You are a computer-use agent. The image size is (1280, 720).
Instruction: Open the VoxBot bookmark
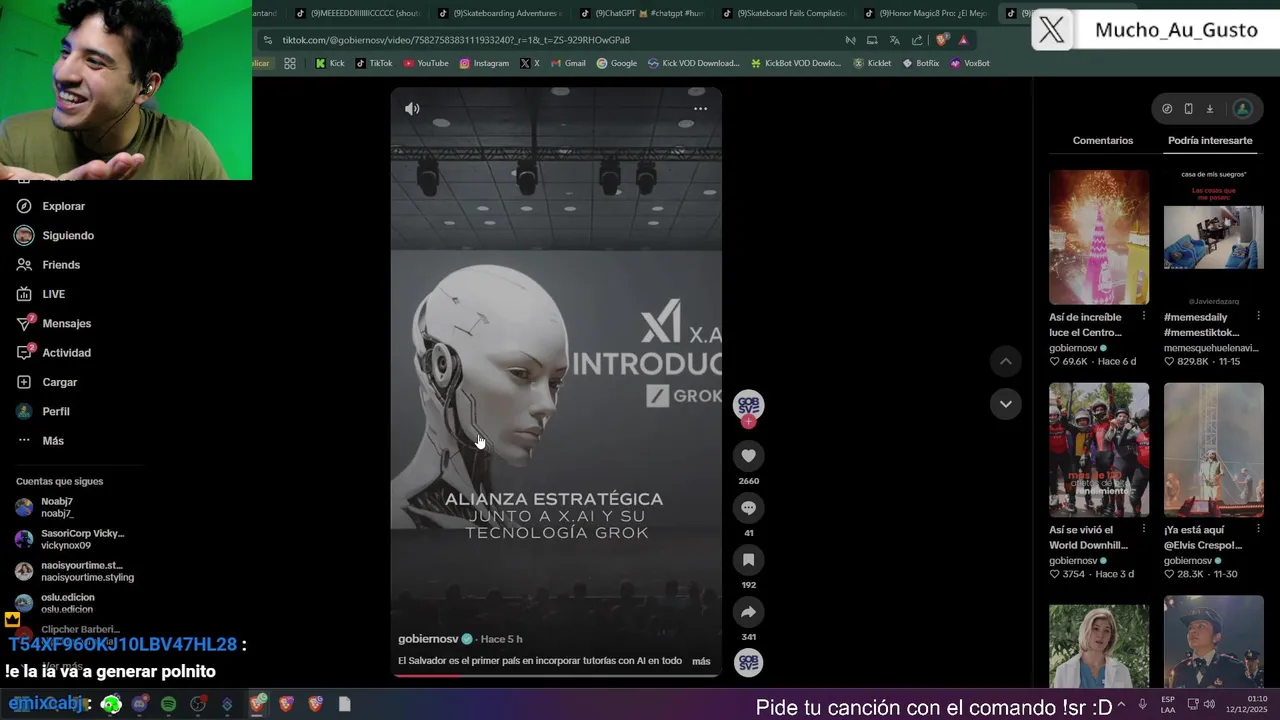(x=970, y=63)
